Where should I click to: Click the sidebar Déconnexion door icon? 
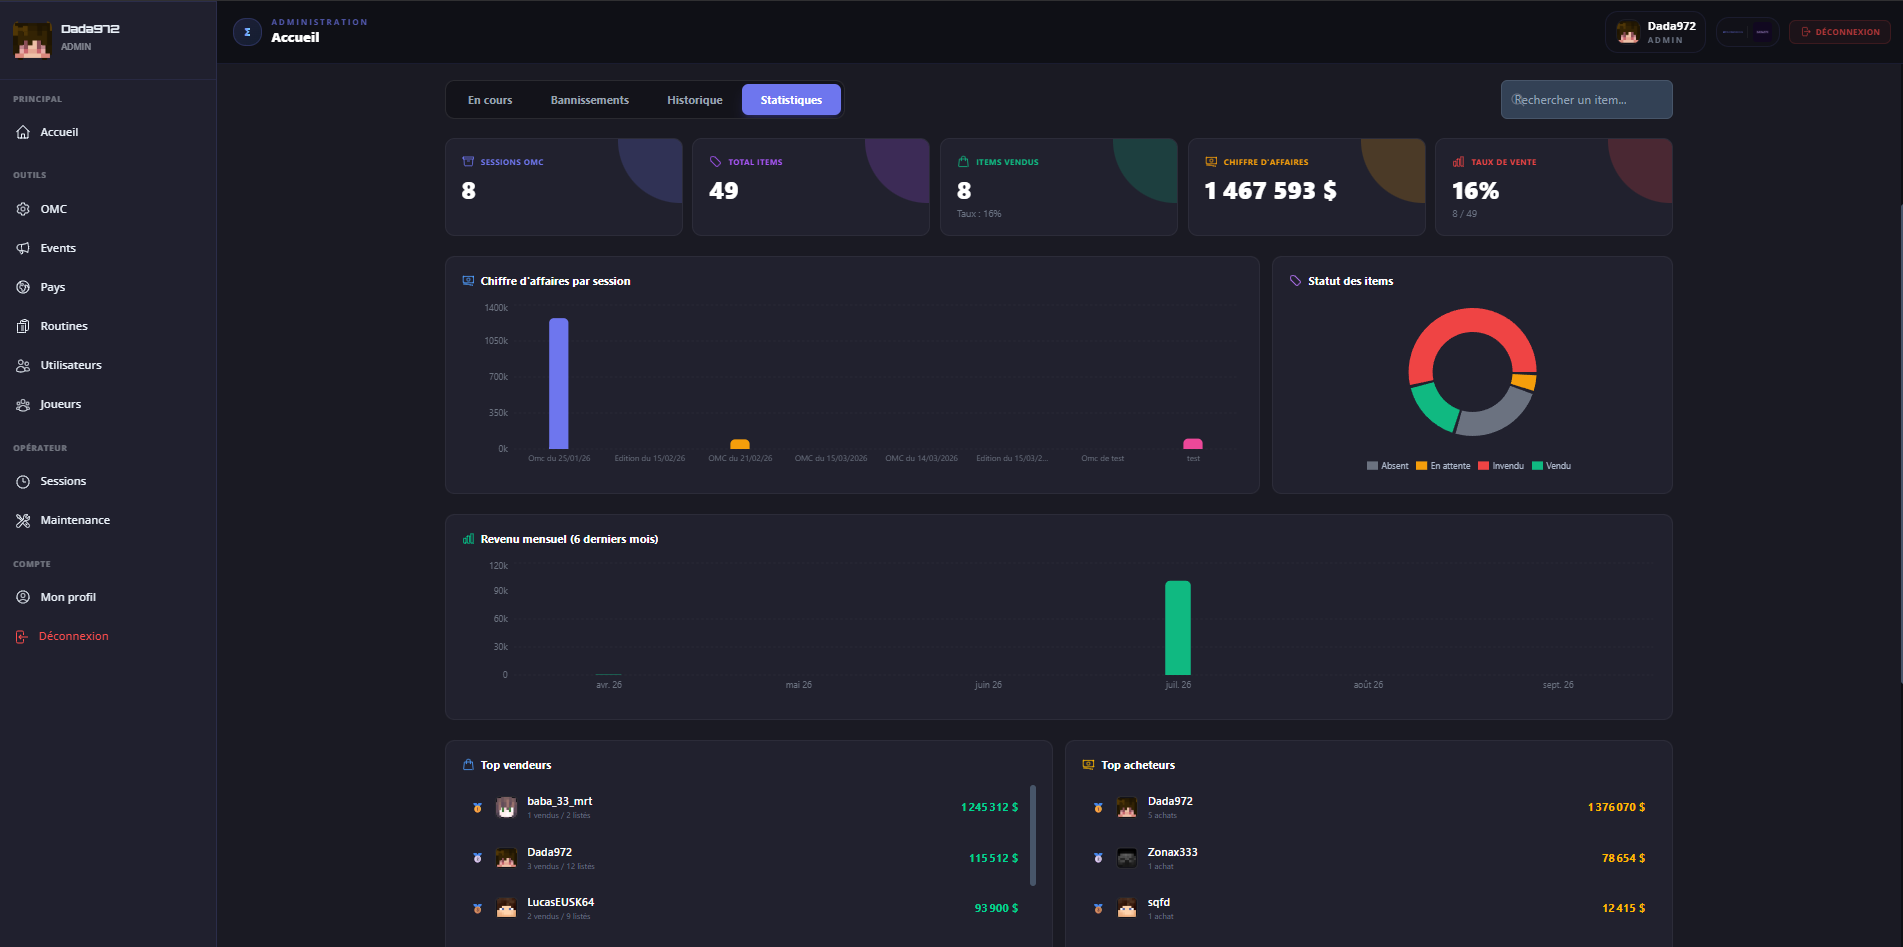[21, 636]
